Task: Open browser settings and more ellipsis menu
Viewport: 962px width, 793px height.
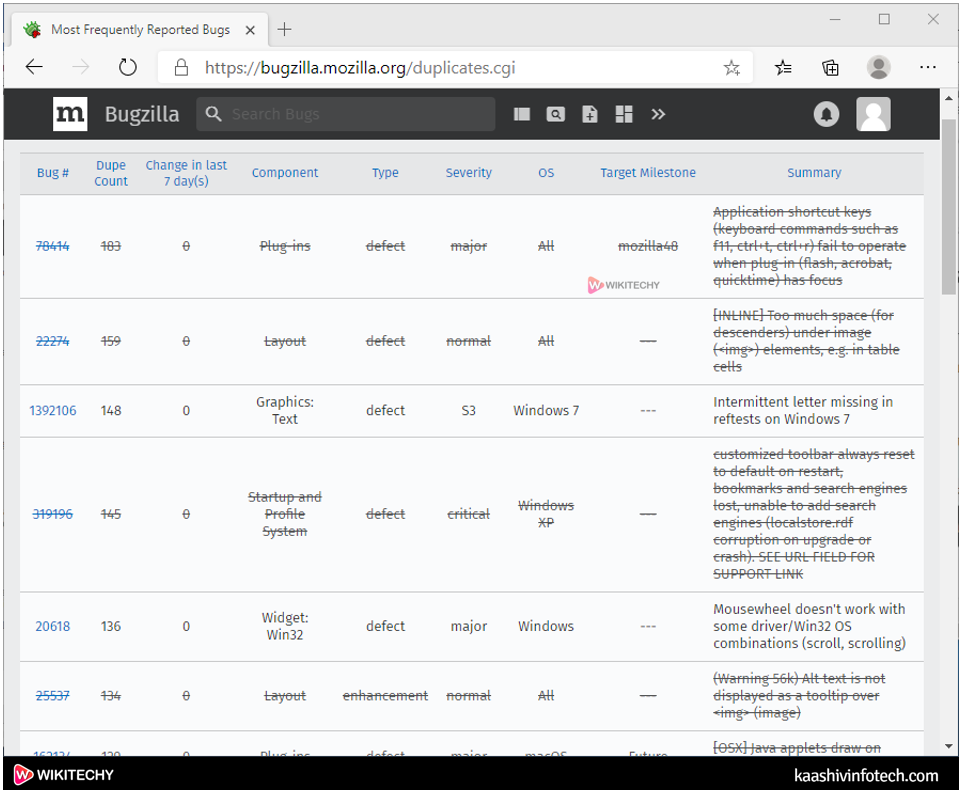Action: (x=927, y=68)
